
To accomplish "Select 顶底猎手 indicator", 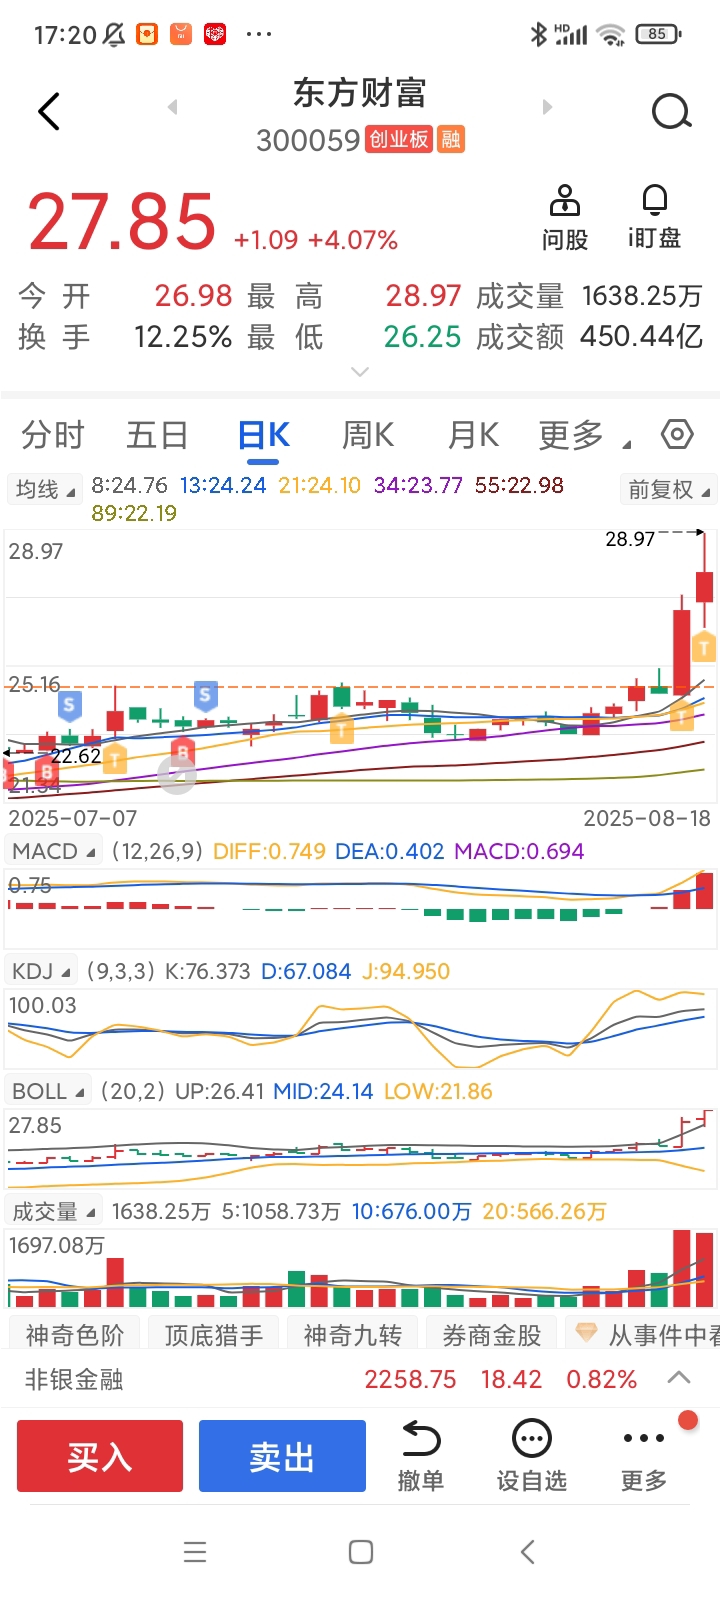I will 214,1334.
